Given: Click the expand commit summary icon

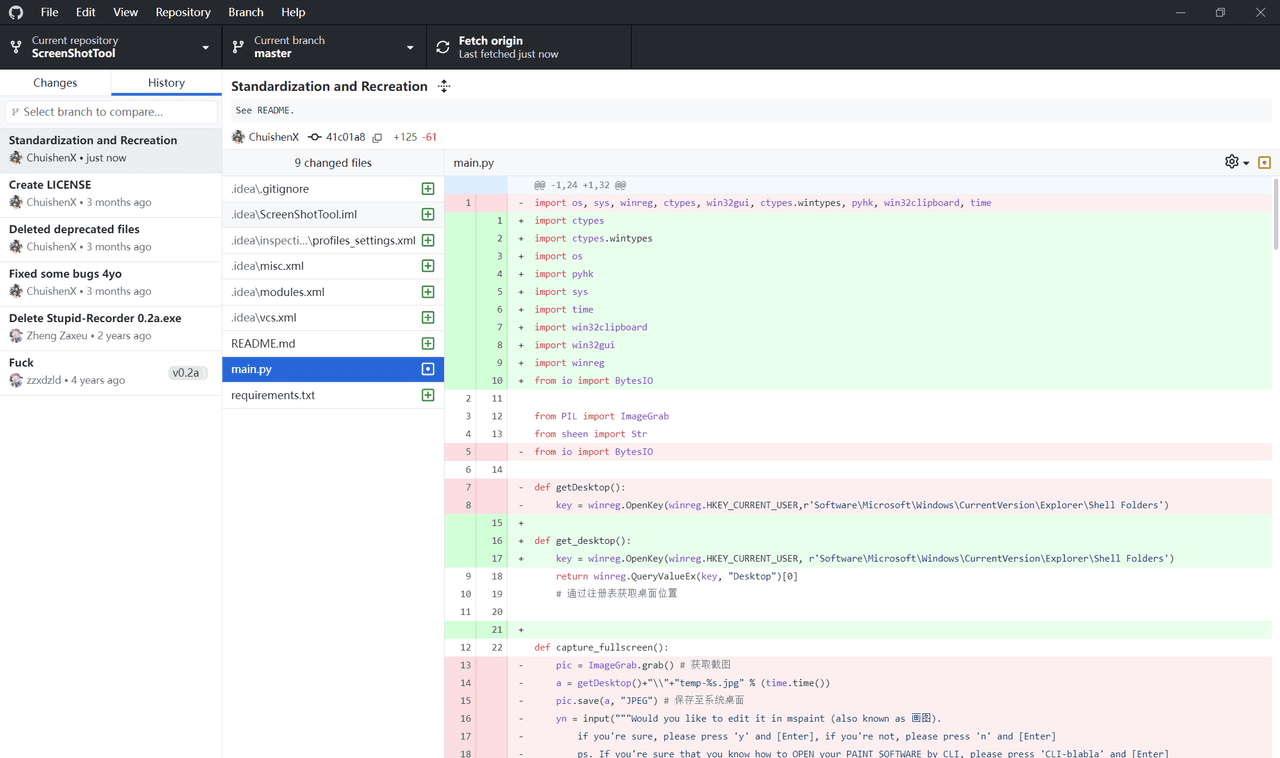Looking at the screenshot, I should click(444, 87).
